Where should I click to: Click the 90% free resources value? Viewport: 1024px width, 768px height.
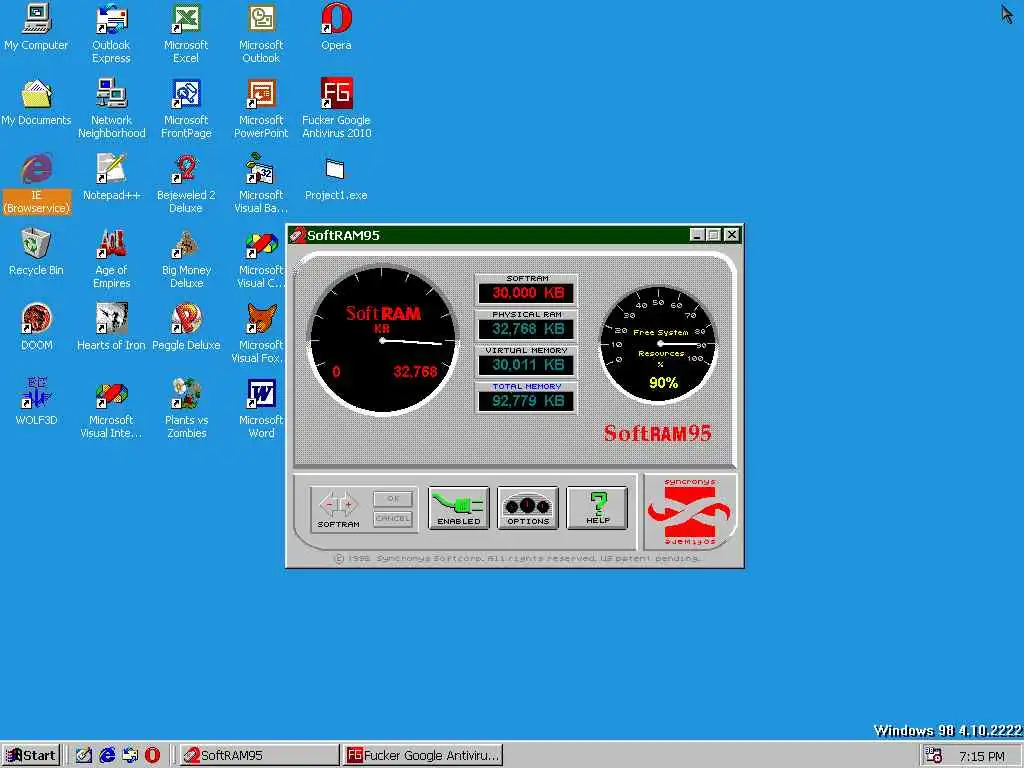[664, 383]
